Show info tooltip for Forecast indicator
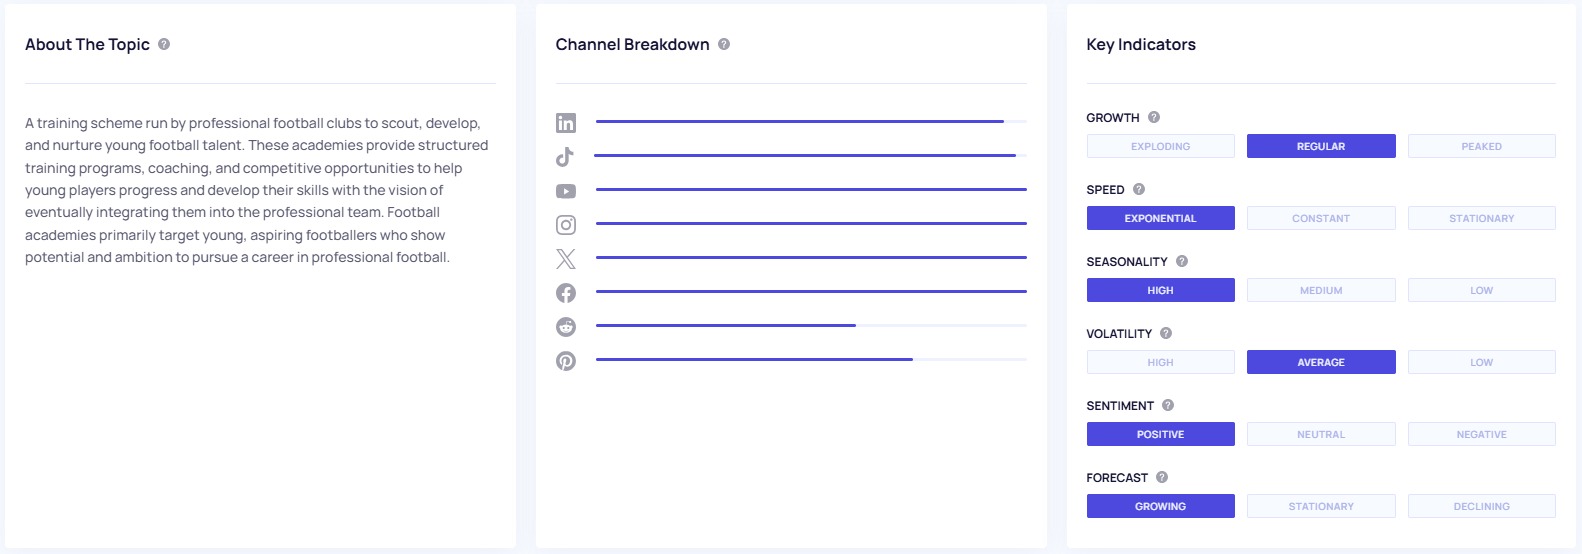The height and width of the screenshot is (554, 1582). [1162, 477]
